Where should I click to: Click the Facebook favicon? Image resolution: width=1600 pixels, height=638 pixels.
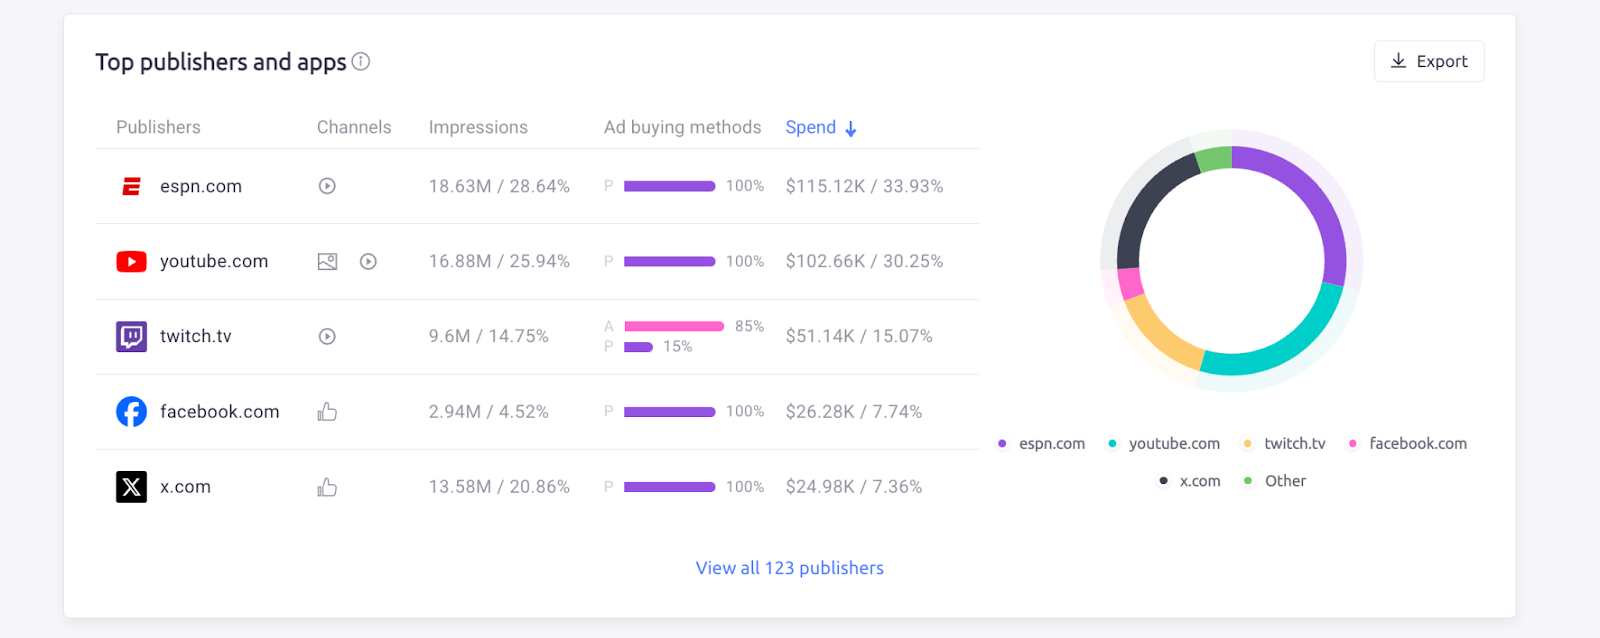(130, 411)
